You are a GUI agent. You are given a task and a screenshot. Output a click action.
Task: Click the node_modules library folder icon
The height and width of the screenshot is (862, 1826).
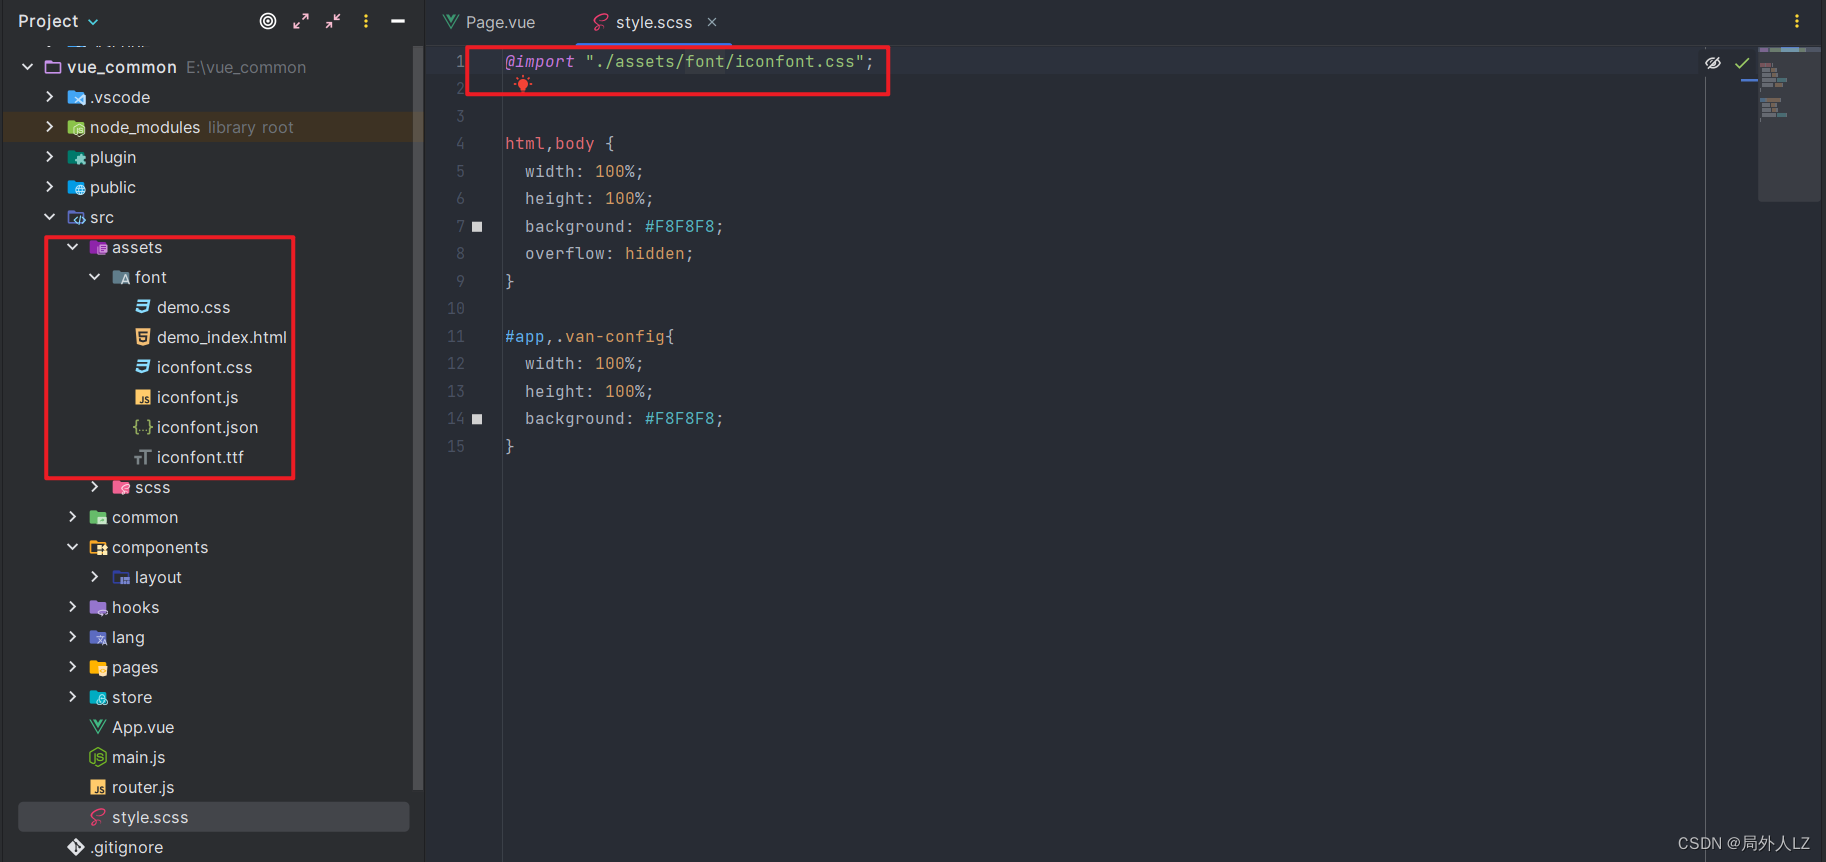click(x=76, y=127)
